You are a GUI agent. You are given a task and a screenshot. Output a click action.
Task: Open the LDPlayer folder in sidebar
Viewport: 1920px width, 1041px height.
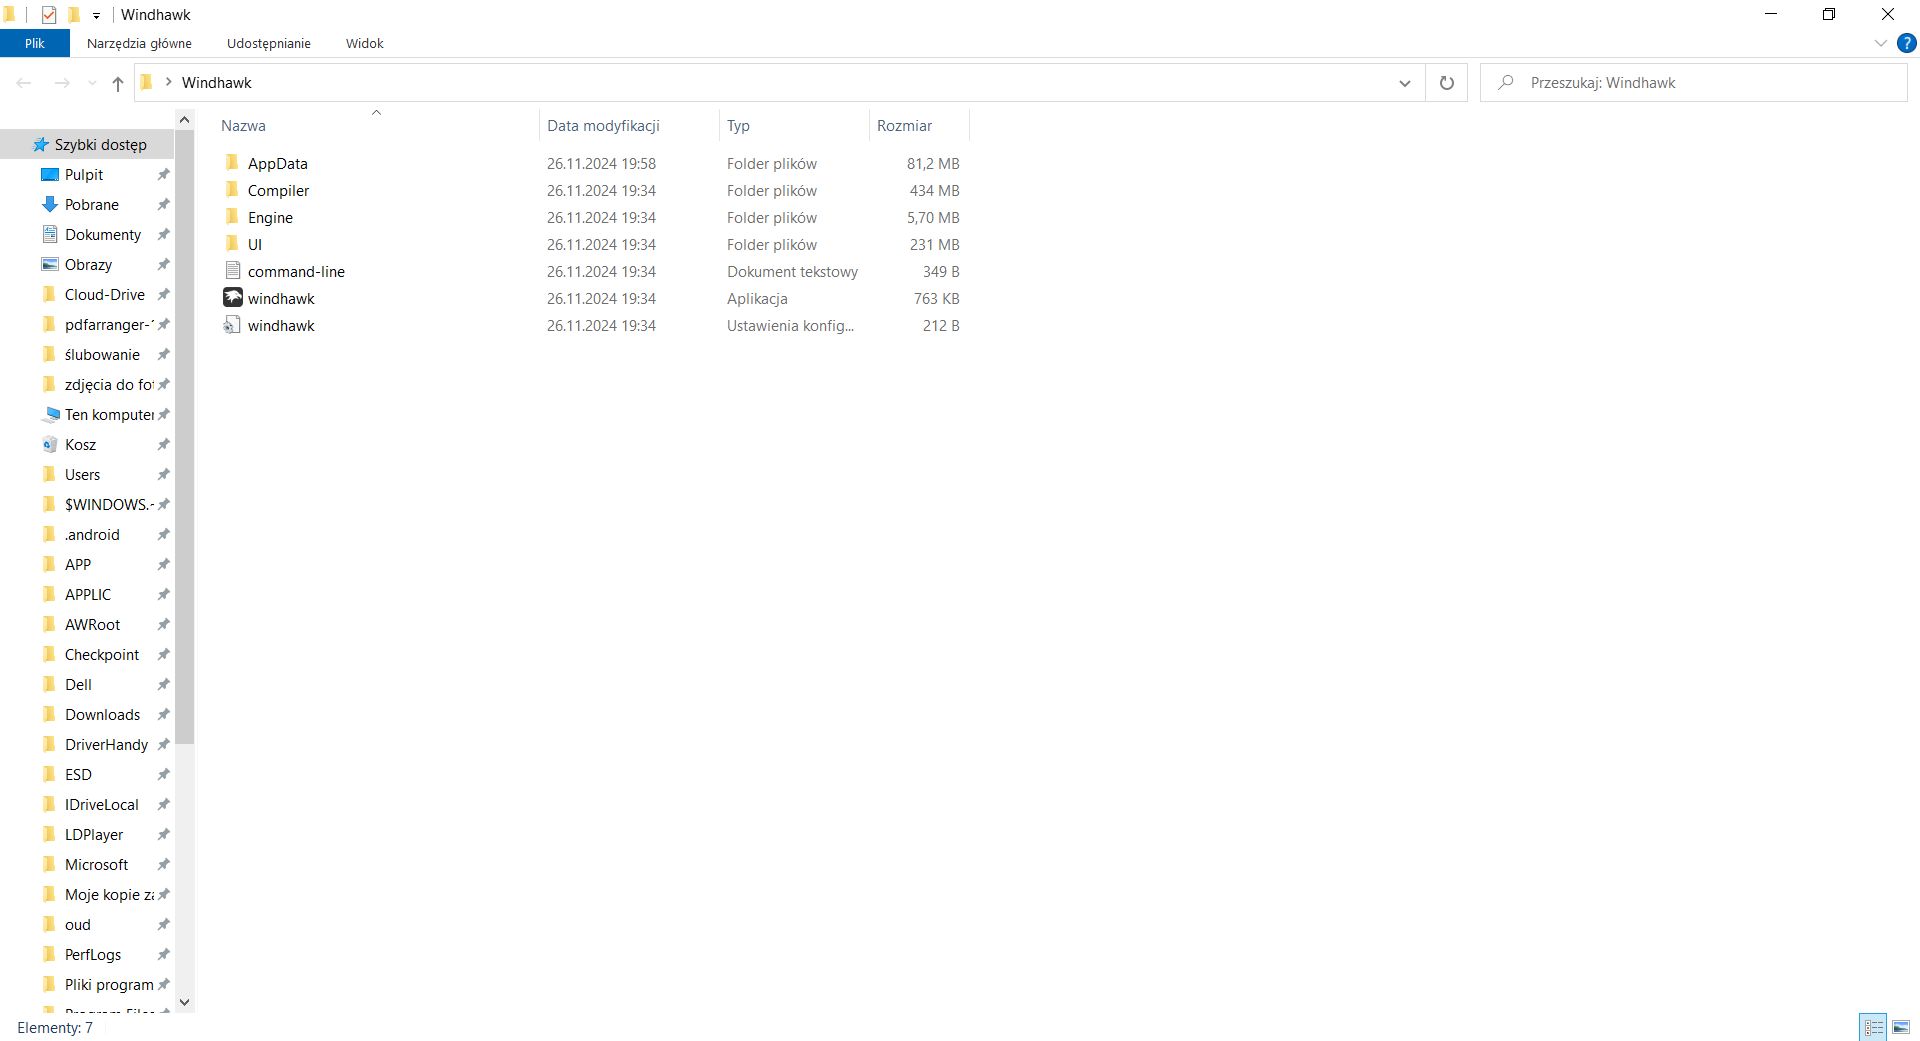[x=93, y=834]
